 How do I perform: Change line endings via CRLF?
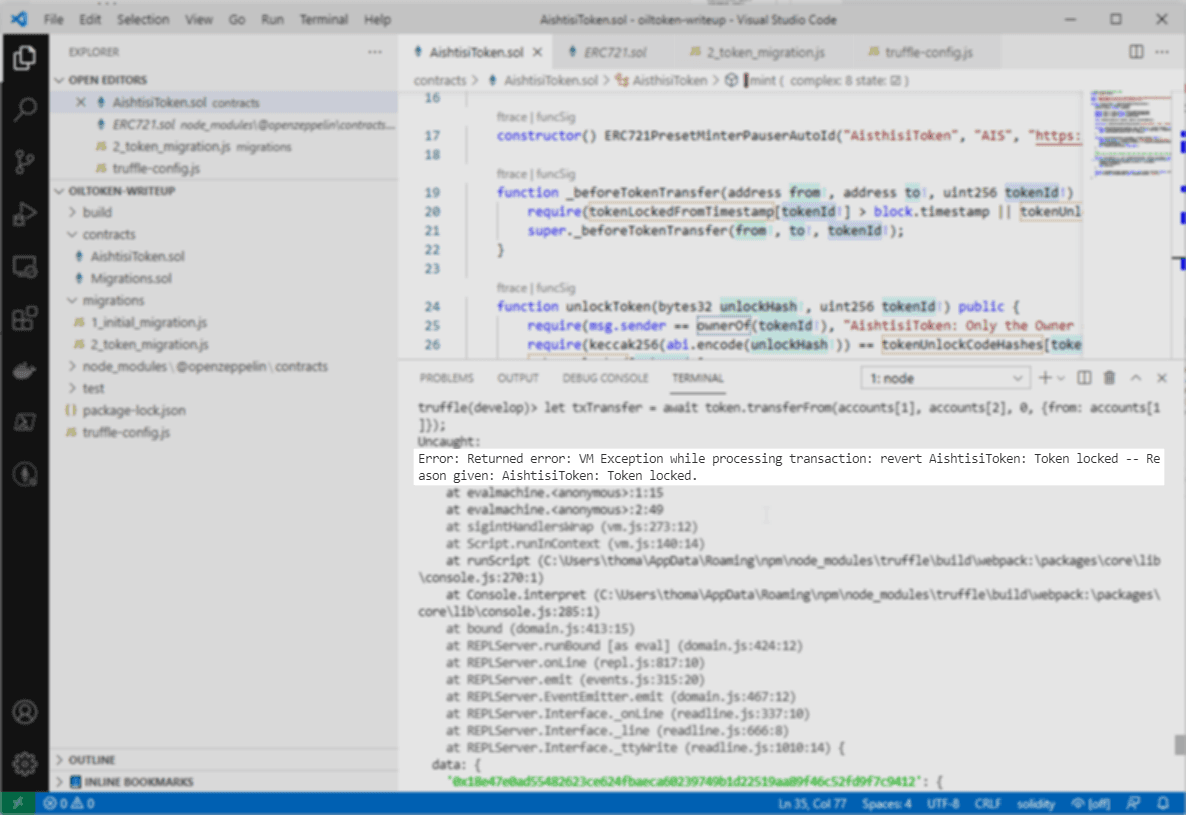[987, 804]
